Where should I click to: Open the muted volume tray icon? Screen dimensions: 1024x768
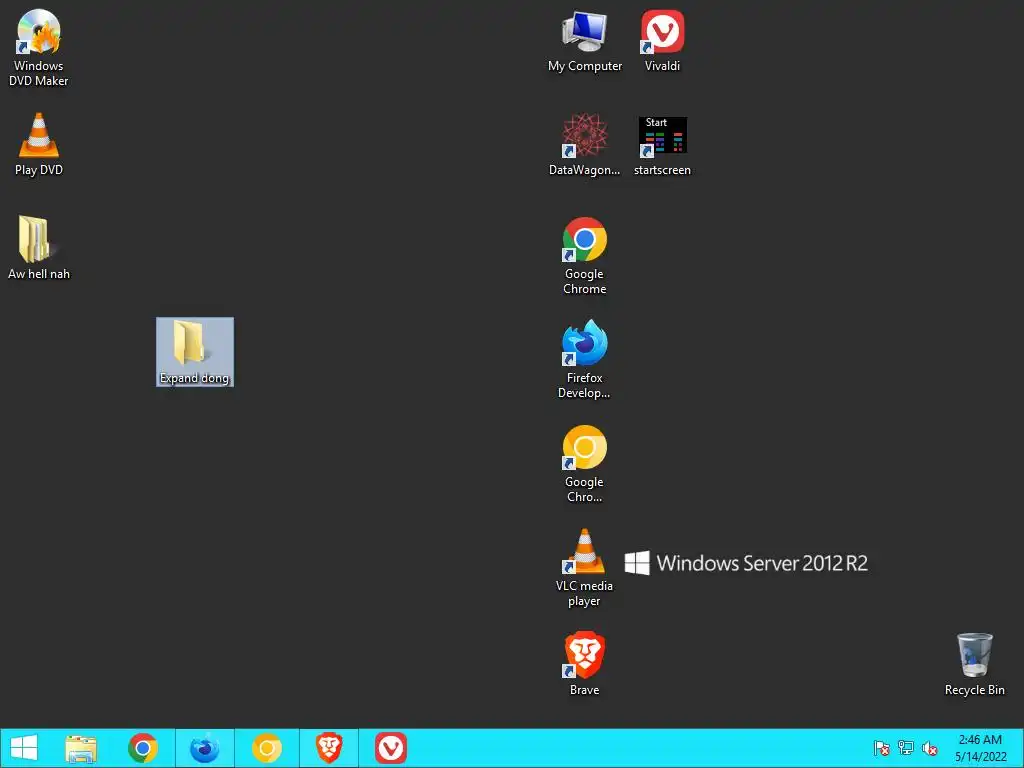930,748
